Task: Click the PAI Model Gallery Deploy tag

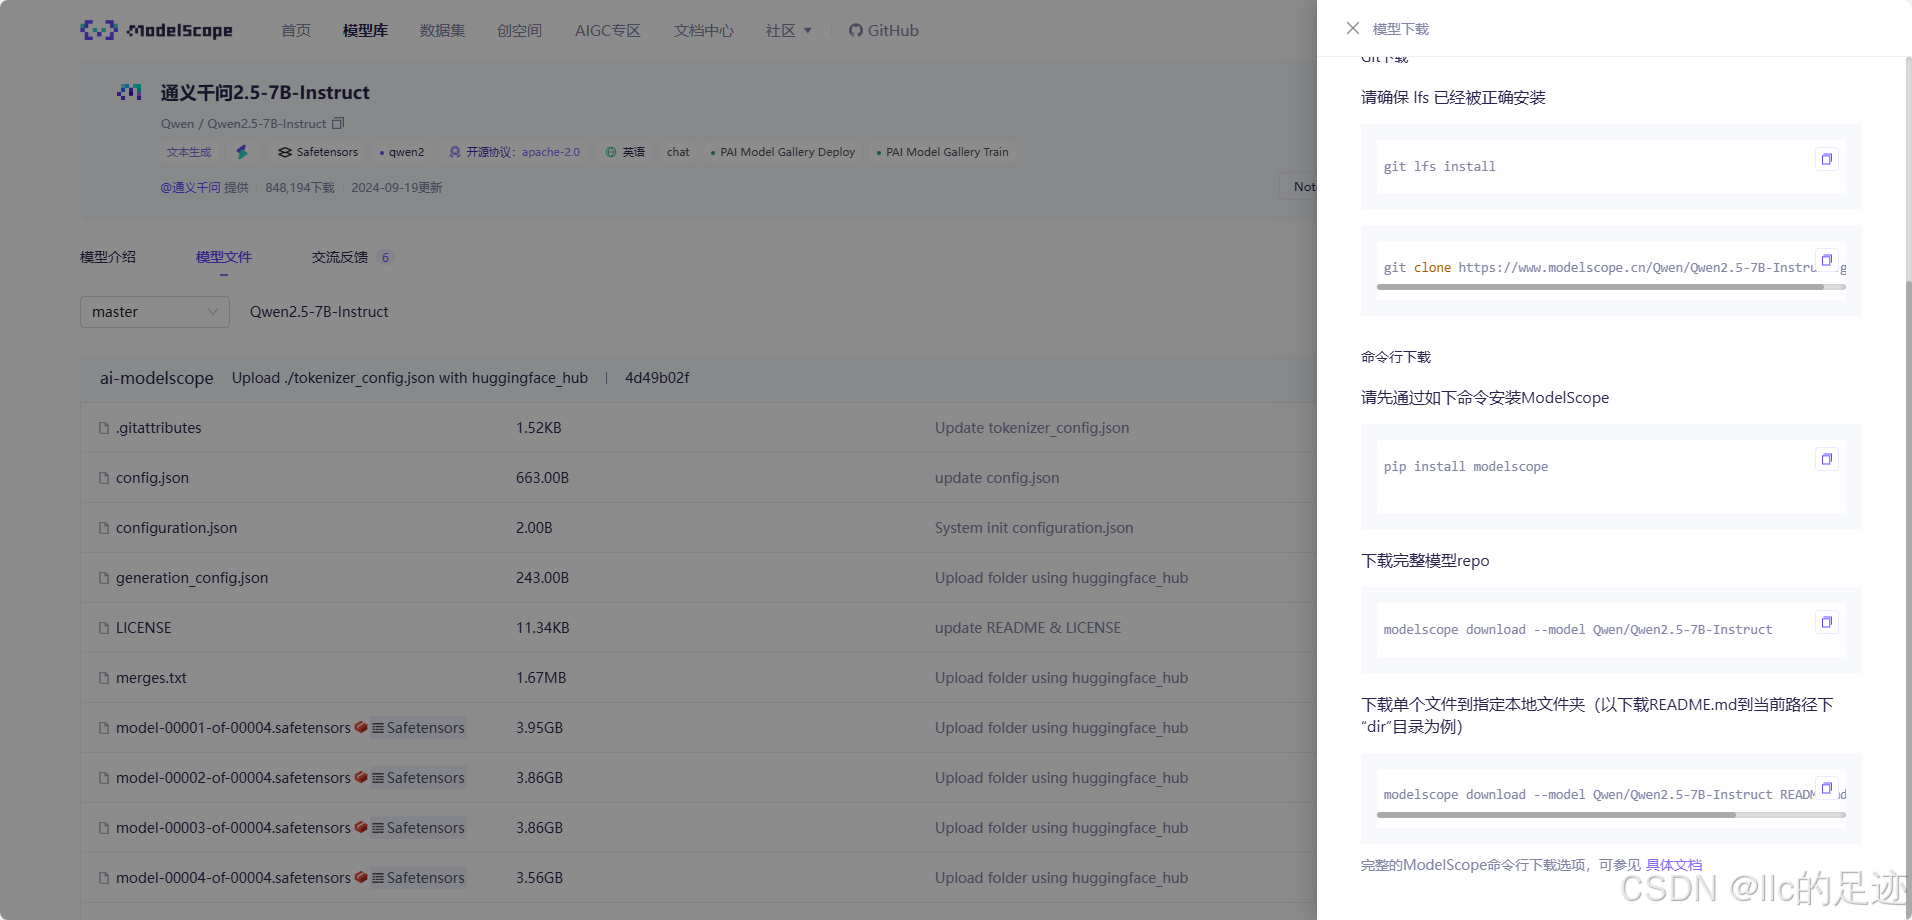Action: (x=783, y=152)
